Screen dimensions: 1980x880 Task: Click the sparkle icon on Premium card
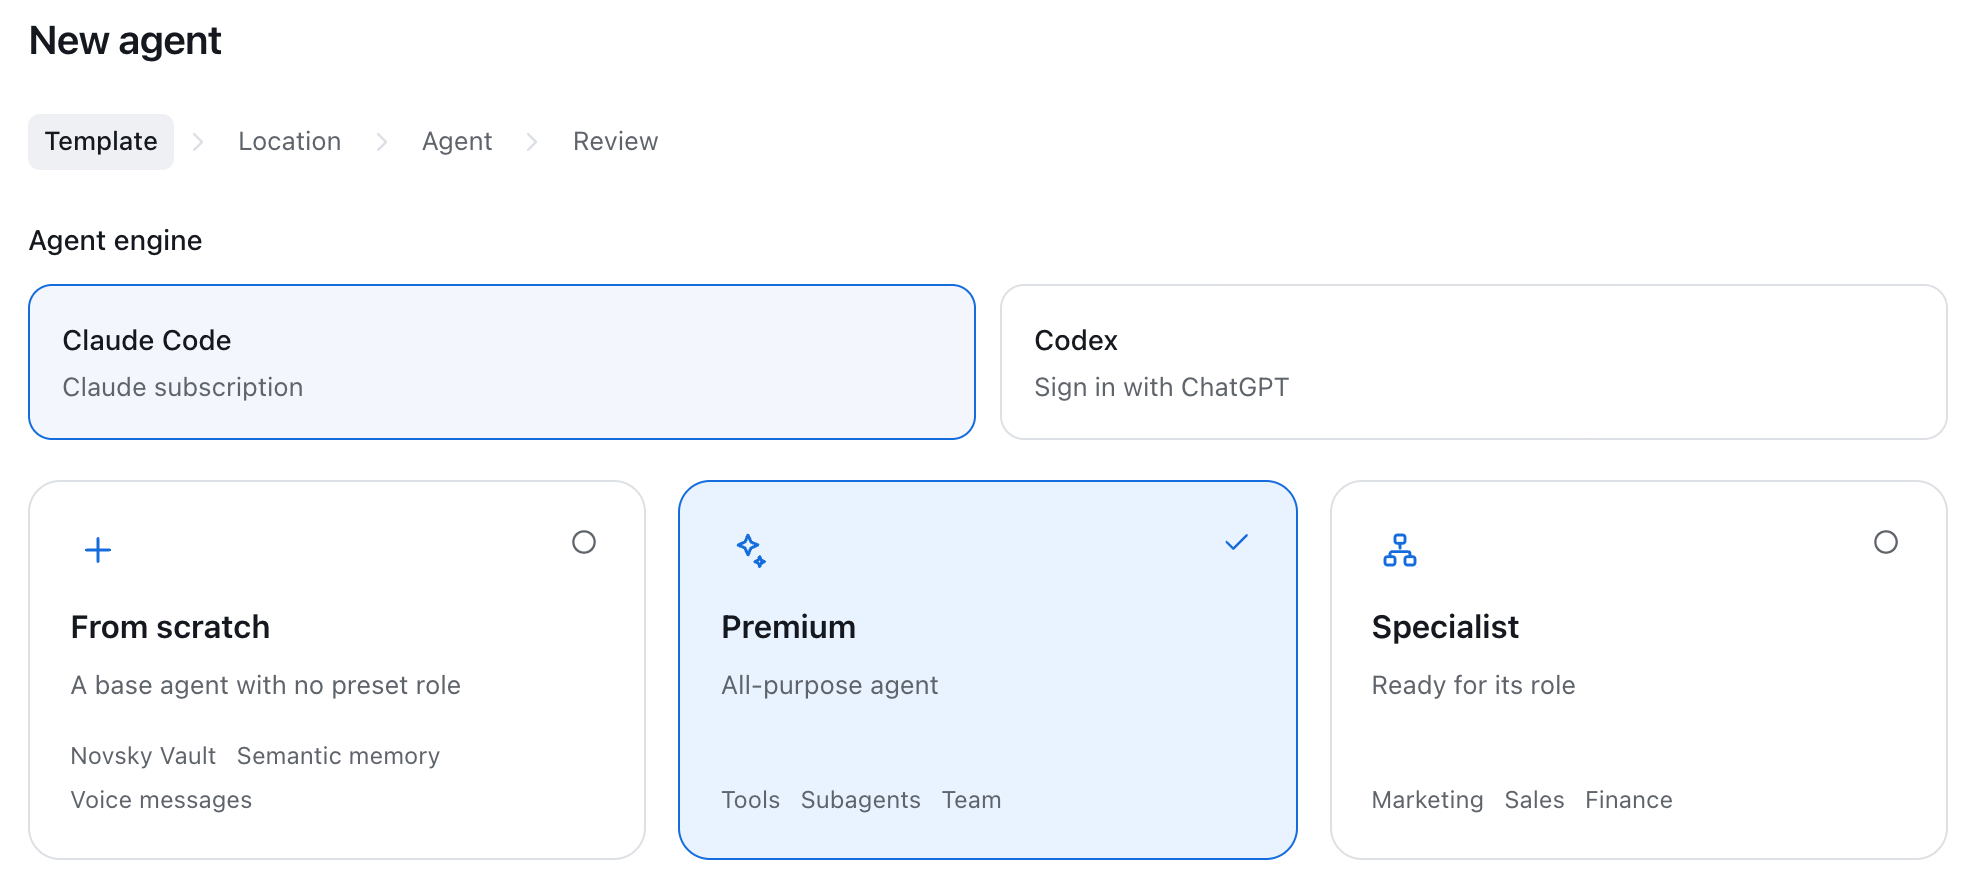point(751,550)
